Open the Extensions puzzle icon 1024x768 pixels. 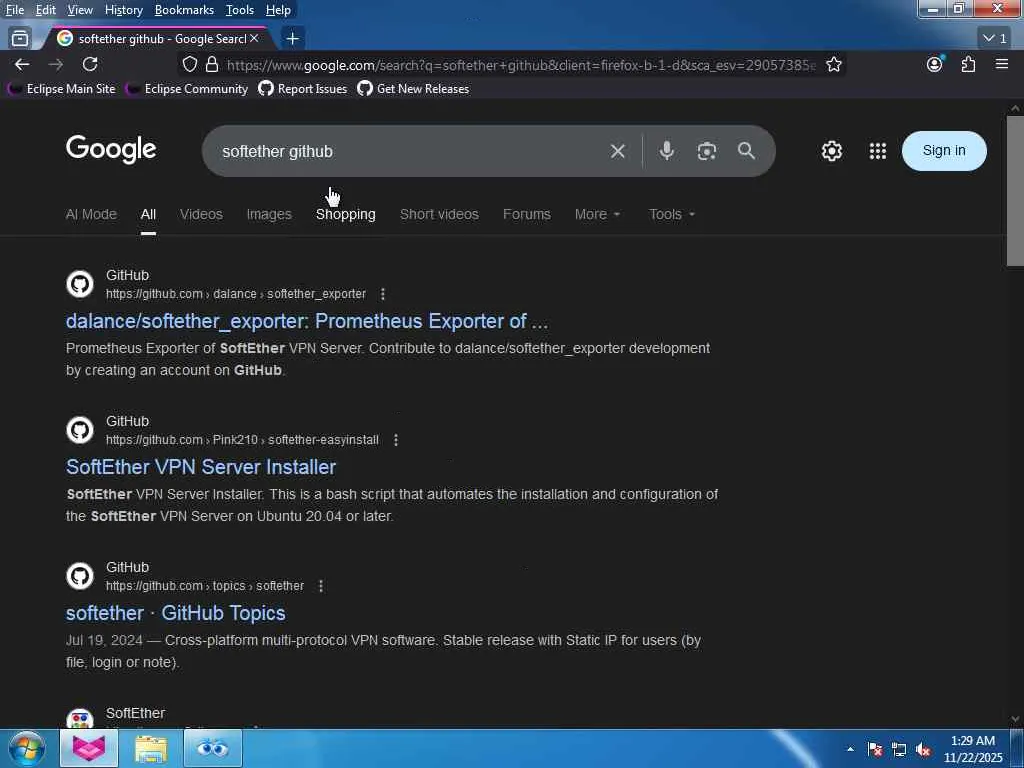tap(968, 64)
